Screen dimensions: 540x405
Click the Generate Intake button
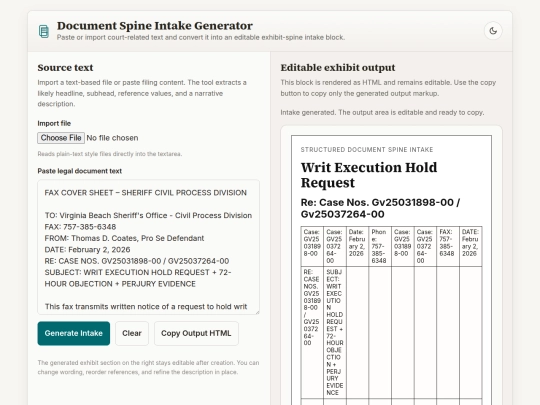pyautogui.click(x=74, y=333)
